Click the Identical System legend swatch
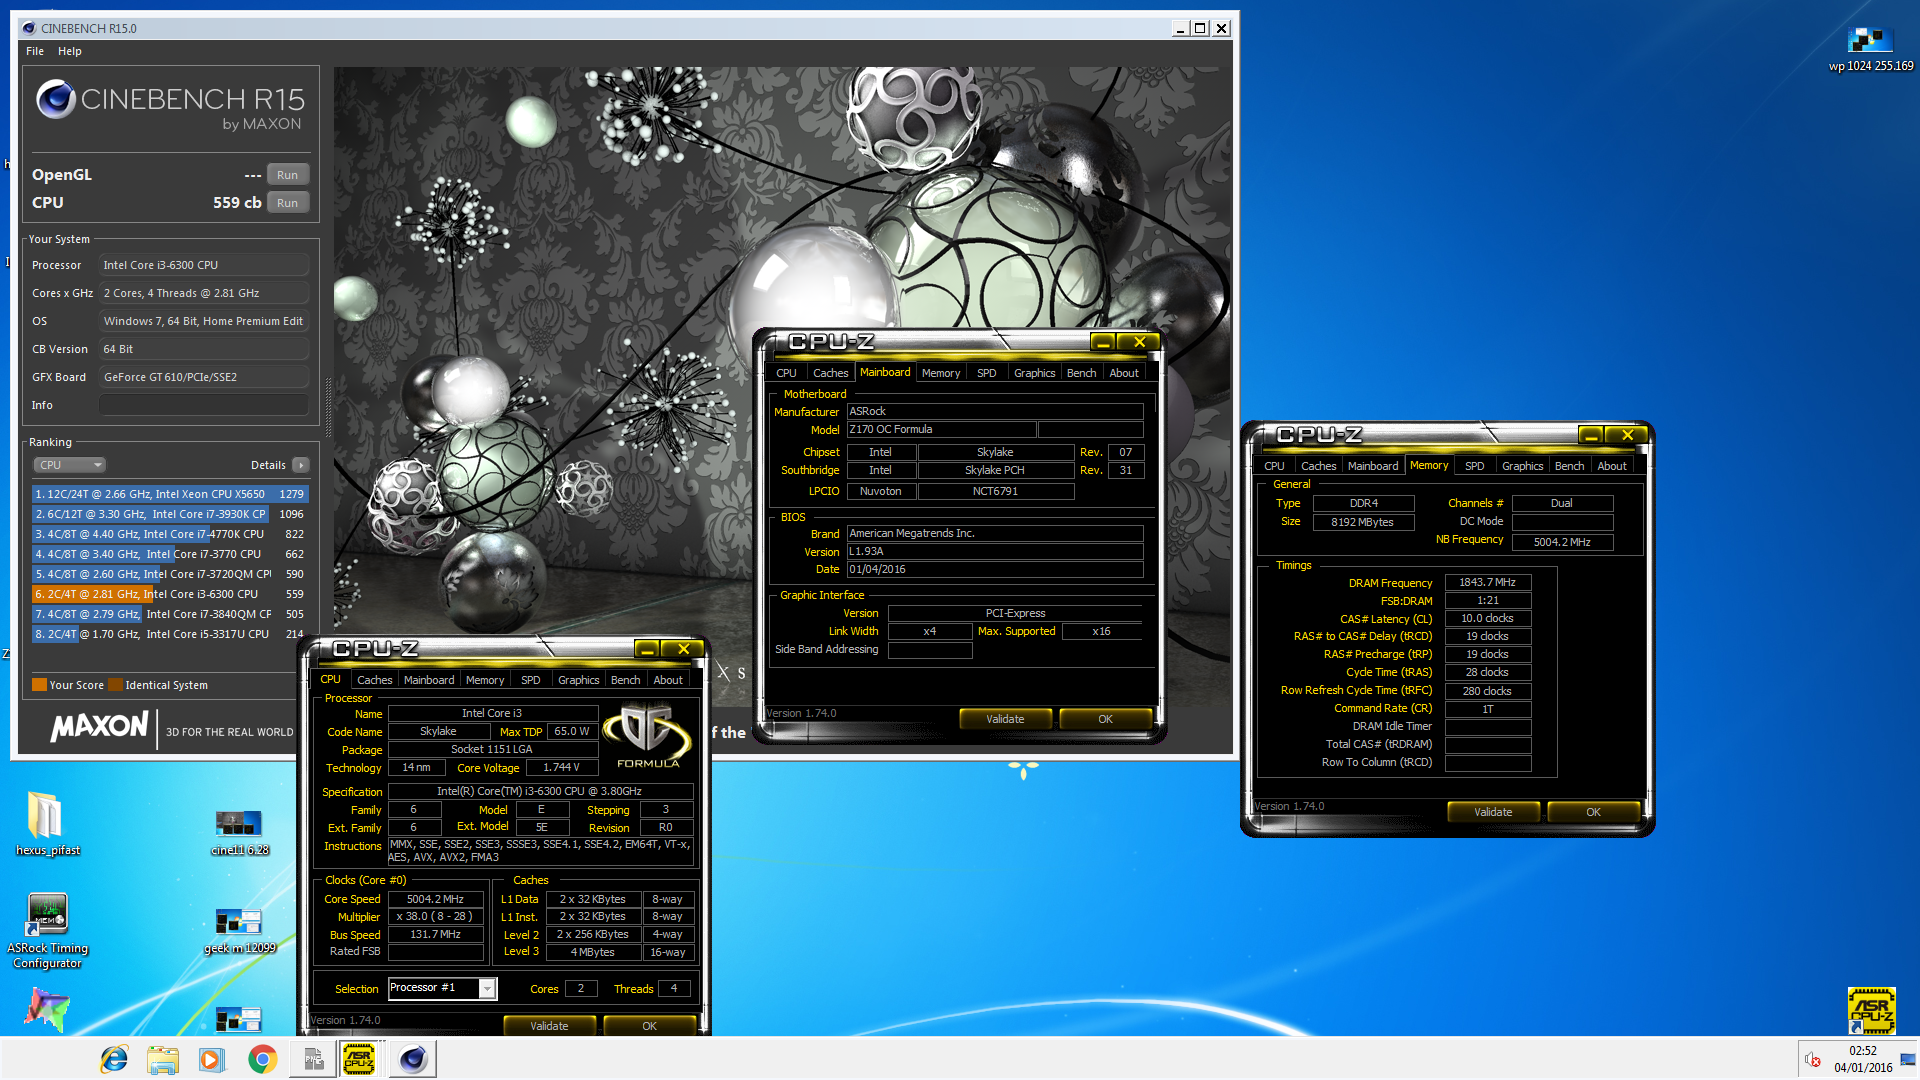The image size is (1920, 1080). [115, 685]
